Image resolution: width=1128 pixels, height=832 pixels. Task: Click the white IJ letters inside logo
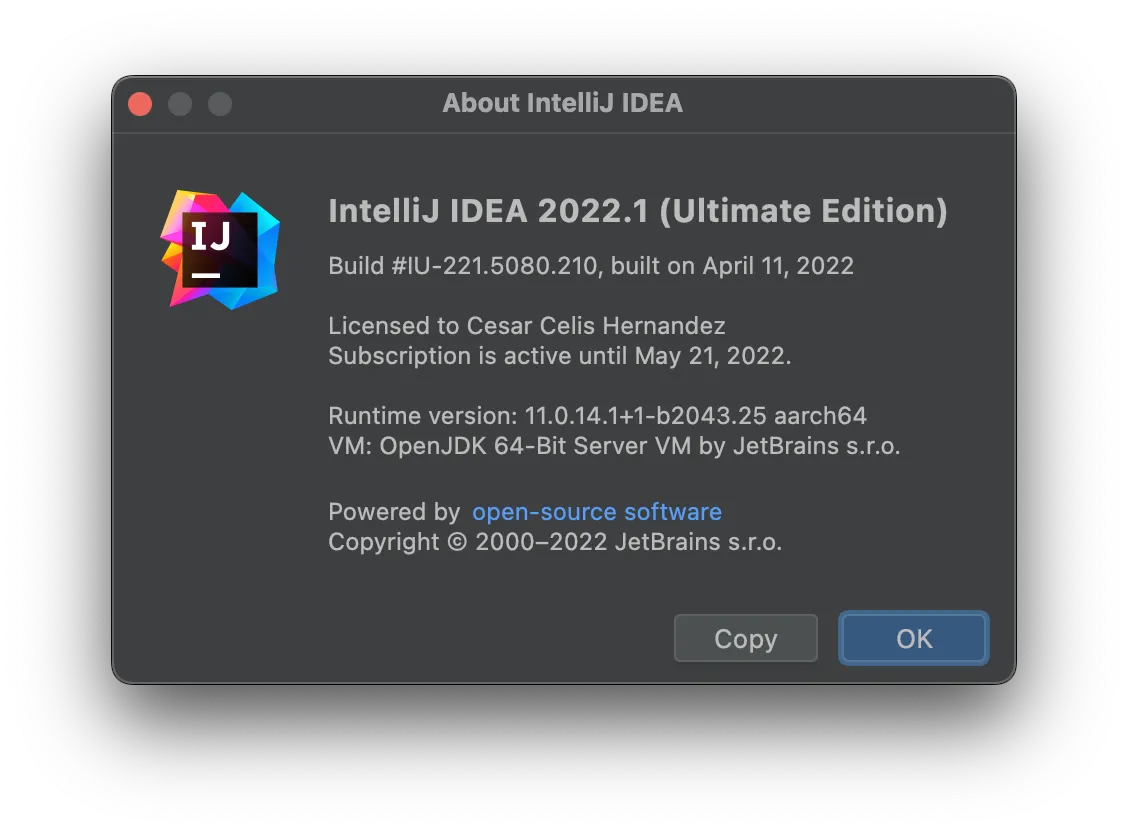211,237
